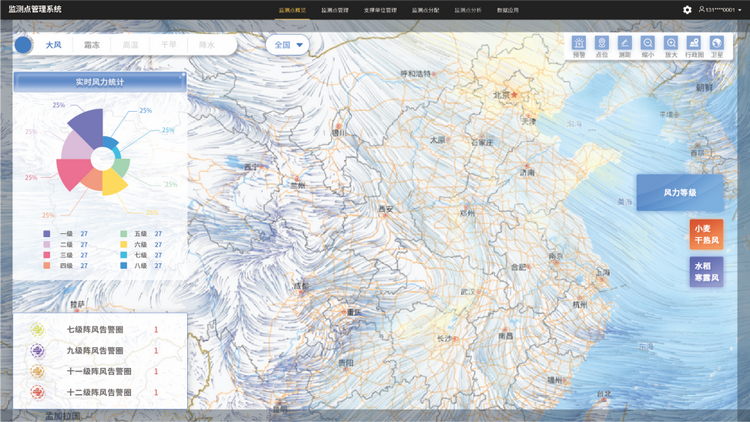The width and height of the screenshot is (750, 422).
Task: Switch to 行政图 administrative map view
Action: pyautogui.click(x=694, y=45)
